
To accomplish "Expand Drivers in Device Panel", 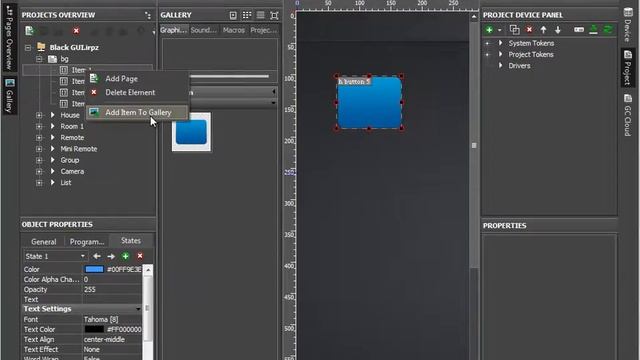I will tap(500, 65).
